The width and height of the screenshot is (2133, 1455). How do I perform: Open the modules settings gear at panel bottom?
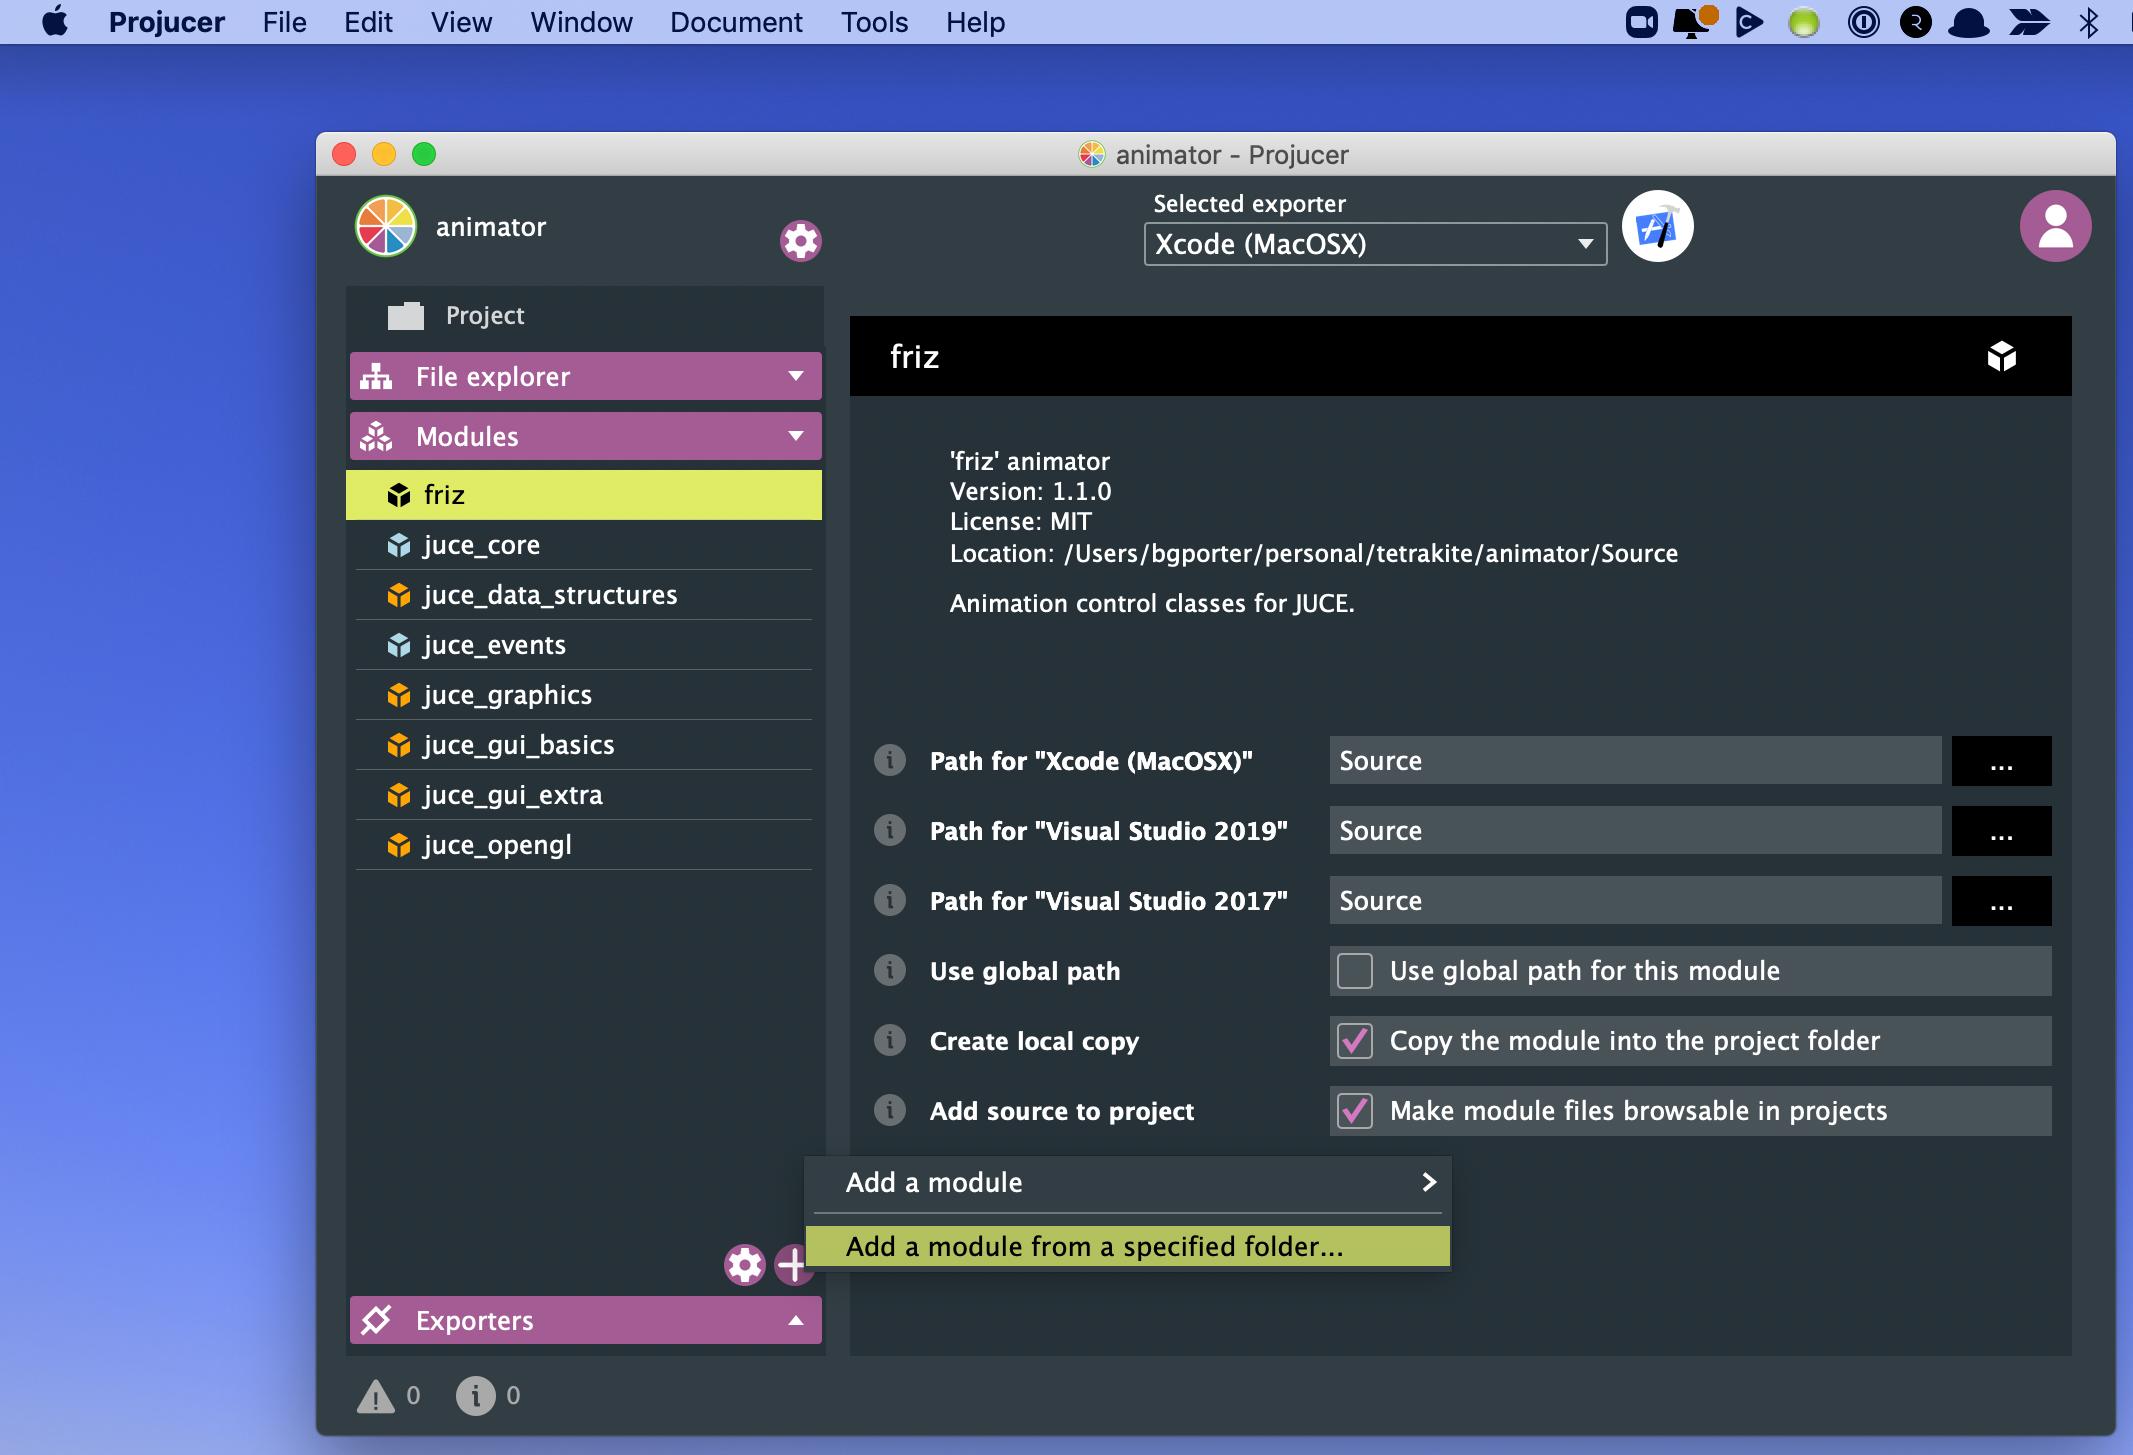[x=744, y=1265]
